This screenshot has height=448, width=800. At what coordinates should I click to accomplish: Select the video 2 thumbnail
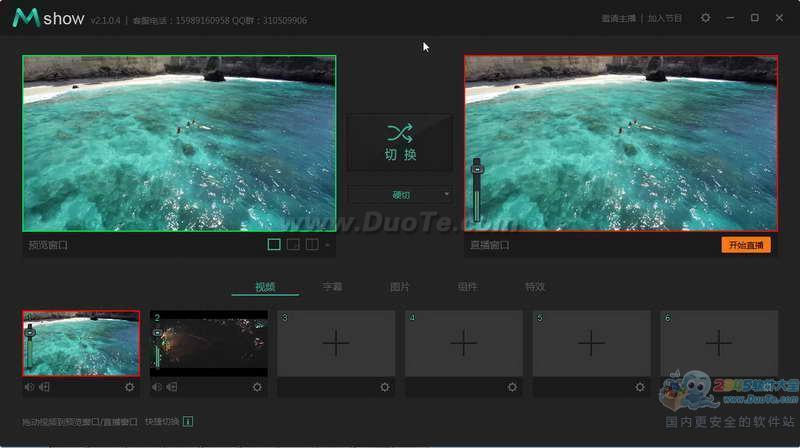209,344
